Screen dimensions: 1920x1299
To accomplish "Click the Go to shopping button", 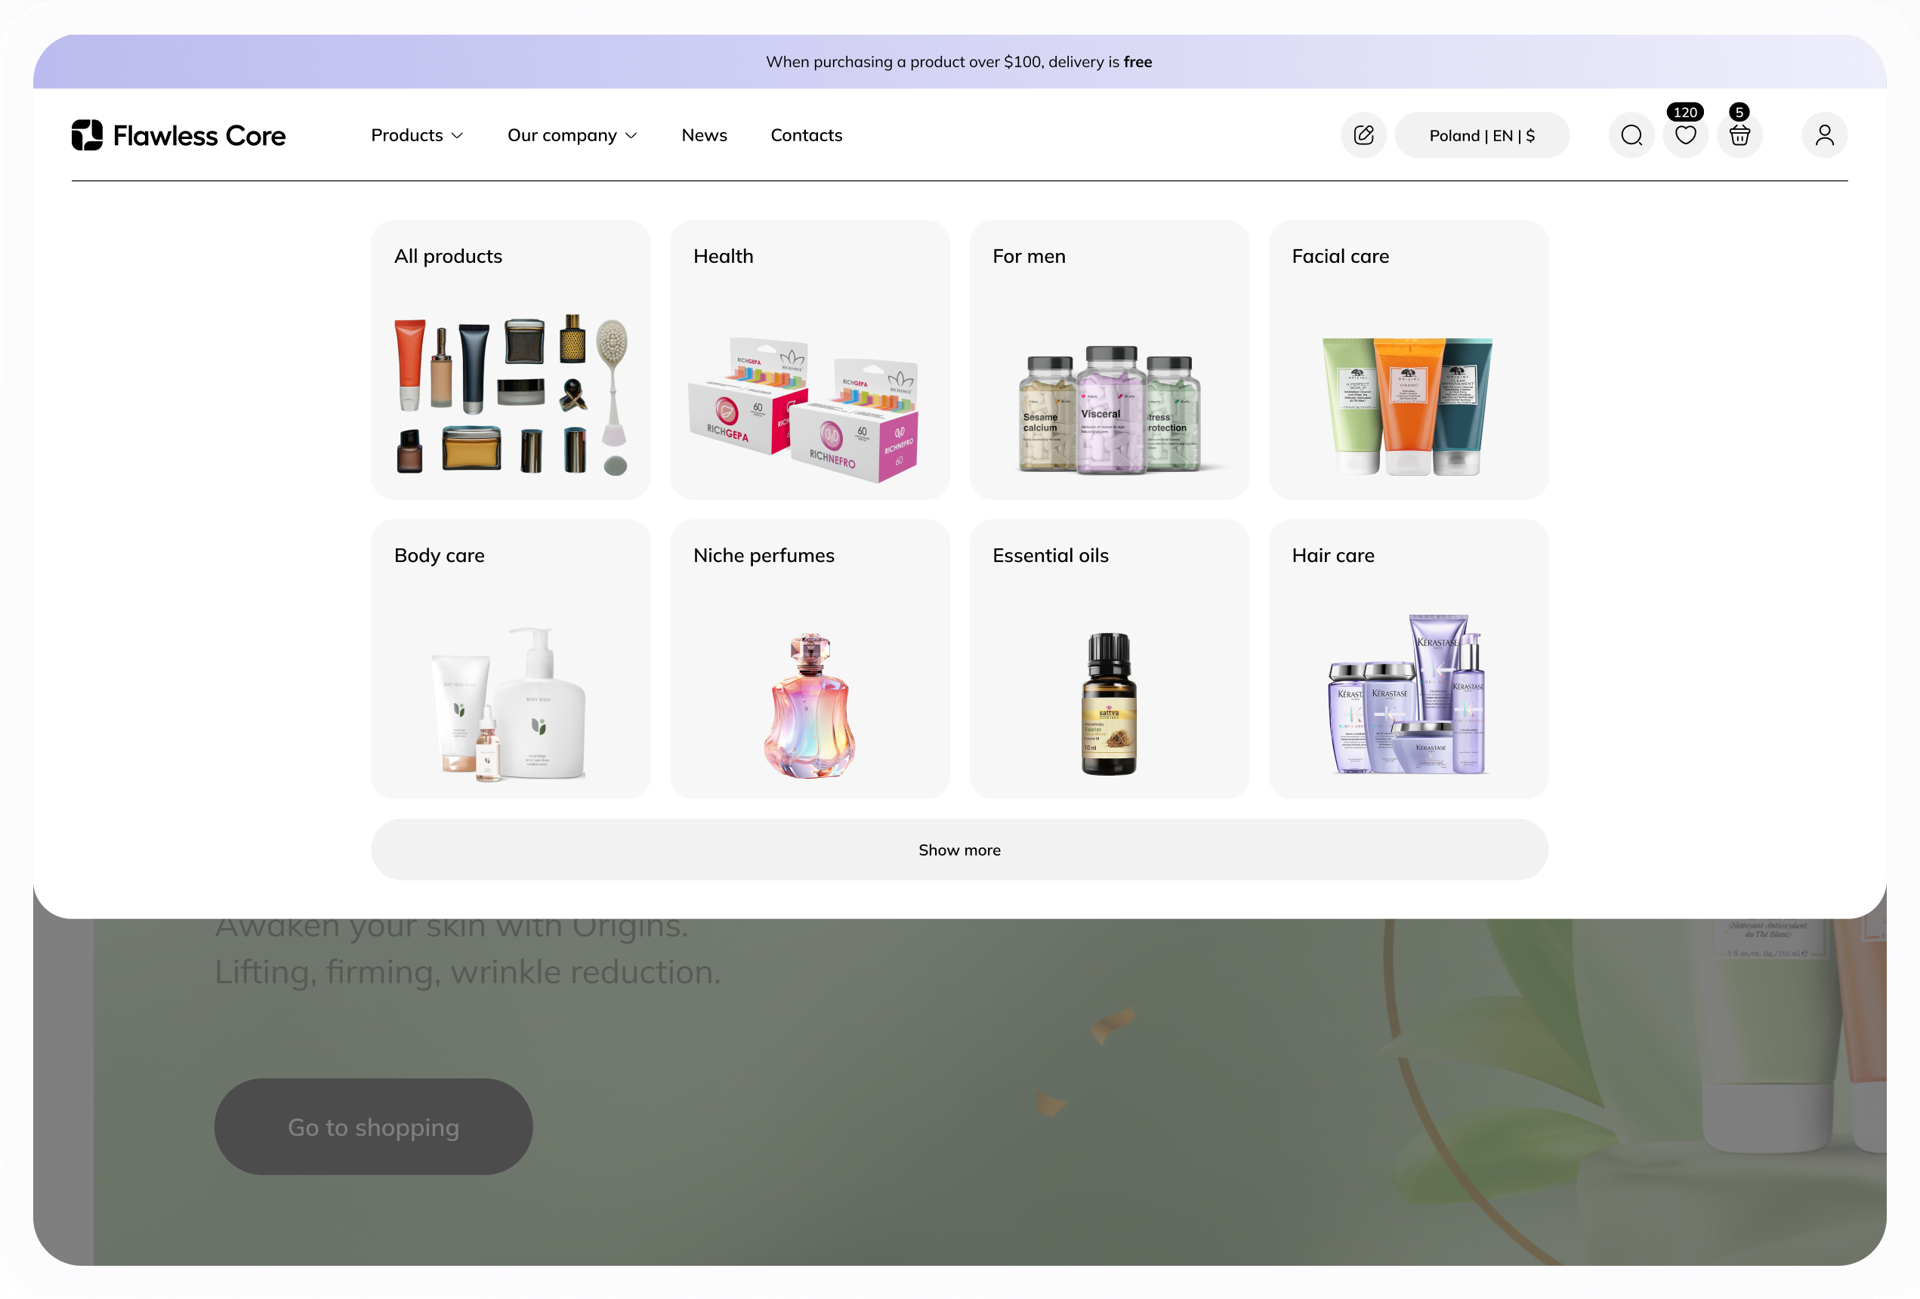I will pos(373,1127).
